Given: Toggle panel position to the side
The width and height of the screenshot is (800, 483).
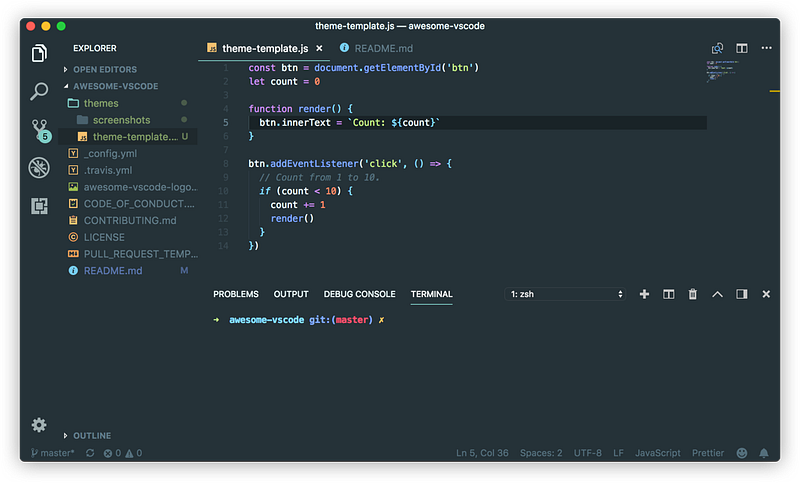Looking at the screenshot, I should [x=741, y=294].
